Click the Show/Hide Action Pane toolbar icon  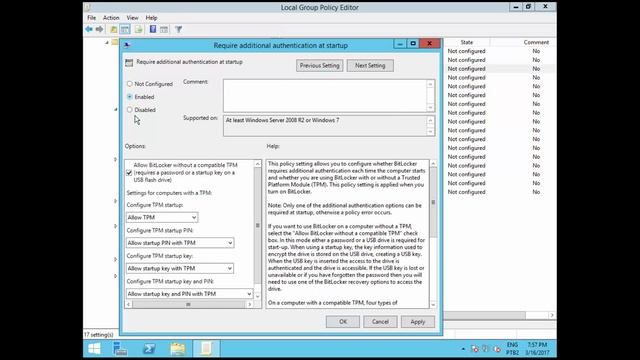point(164,29)
